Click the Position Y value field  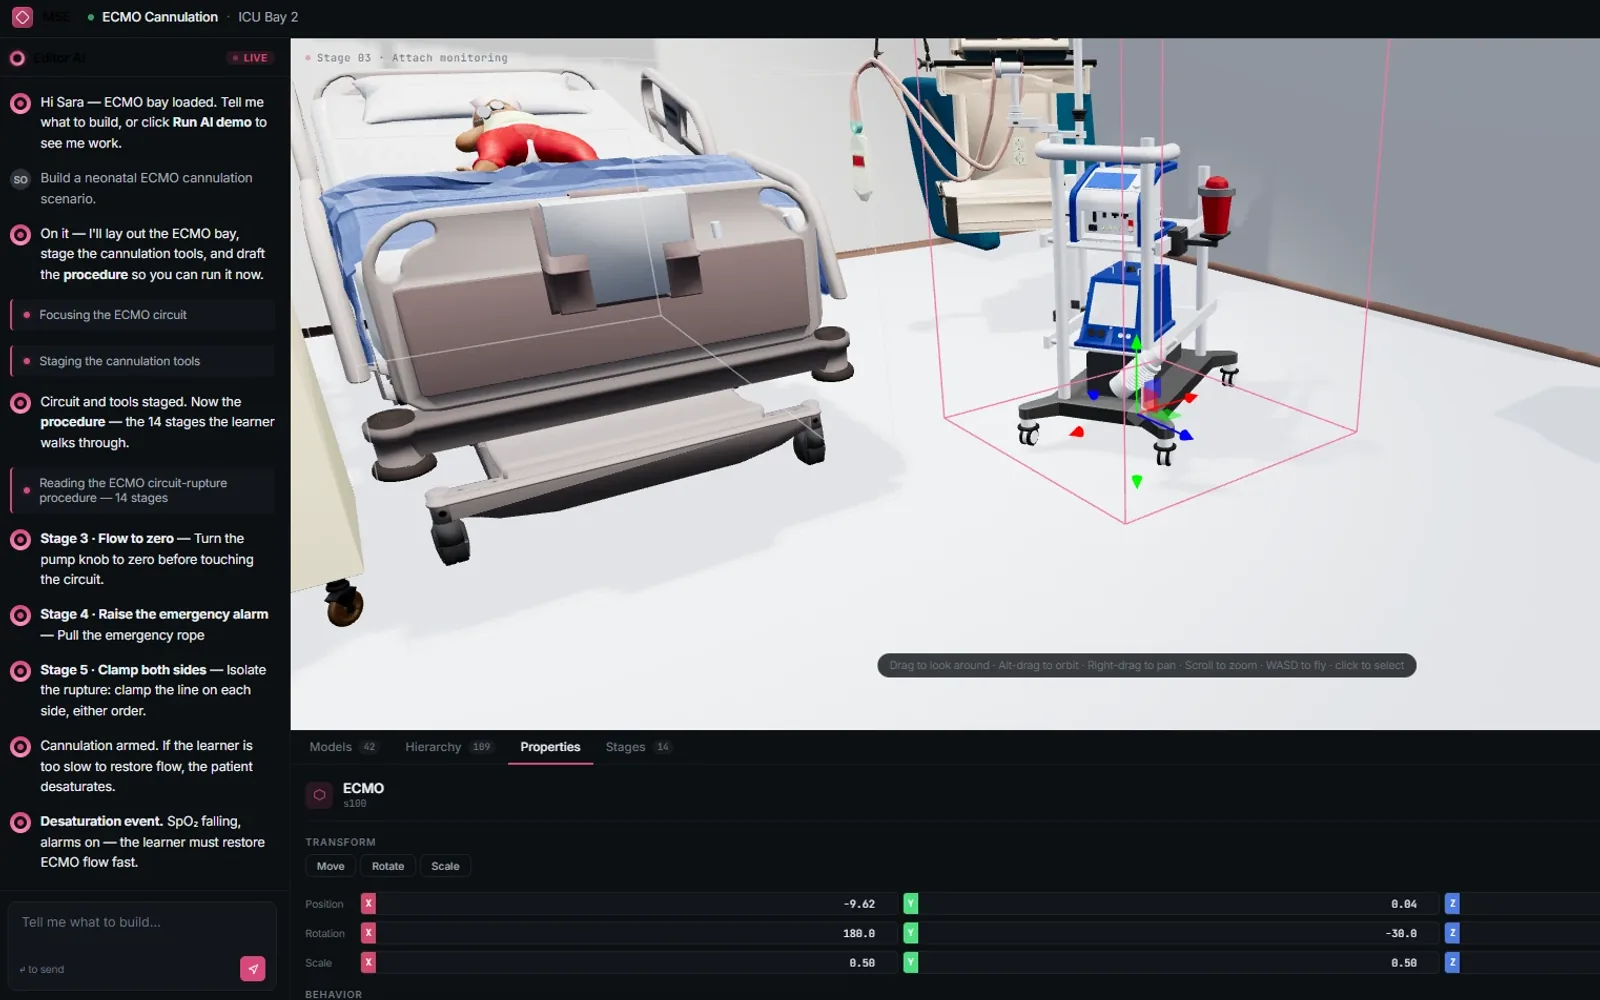1172,903
